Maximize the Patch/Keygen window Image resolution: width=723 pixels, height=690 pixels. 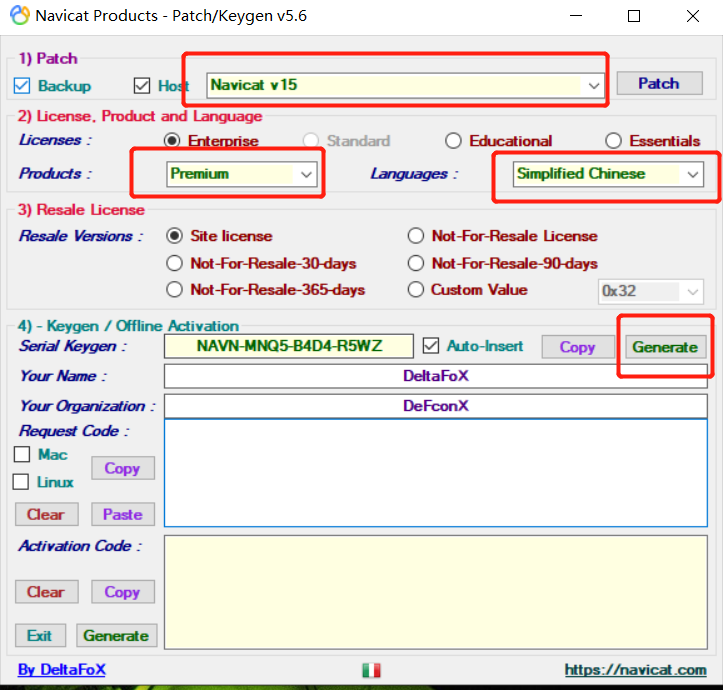coord(634,16)
